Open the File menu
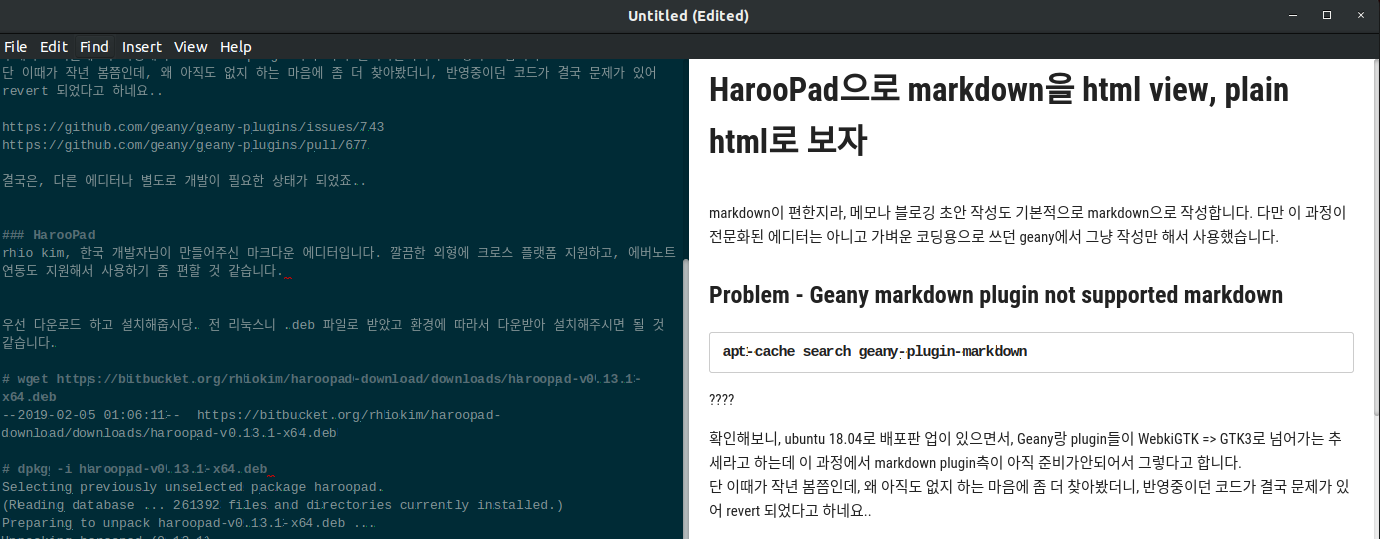 coord(15,47)
